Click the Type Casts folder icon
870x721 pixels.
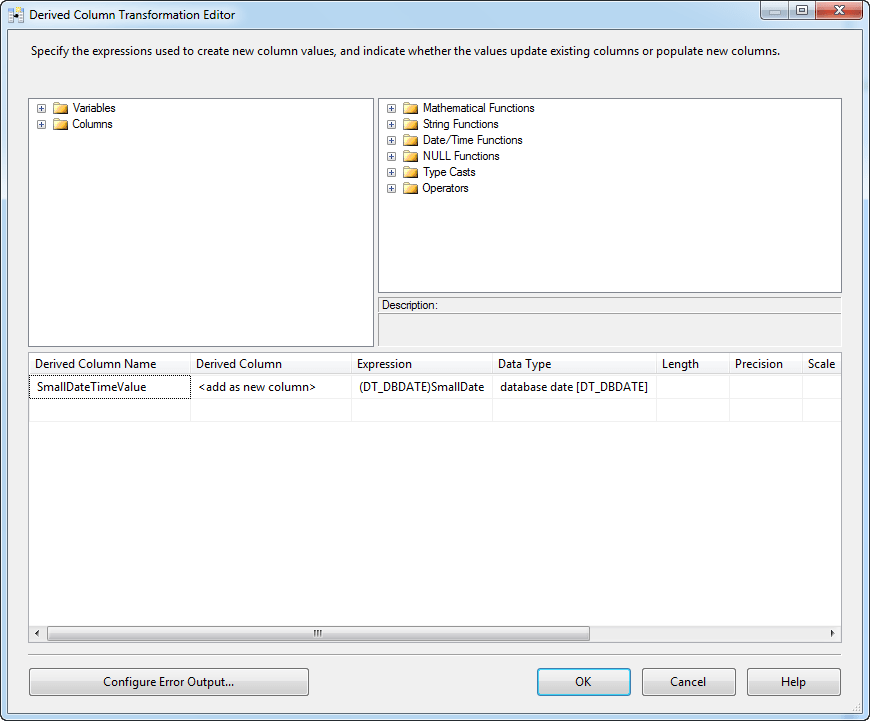click(411, 172)
